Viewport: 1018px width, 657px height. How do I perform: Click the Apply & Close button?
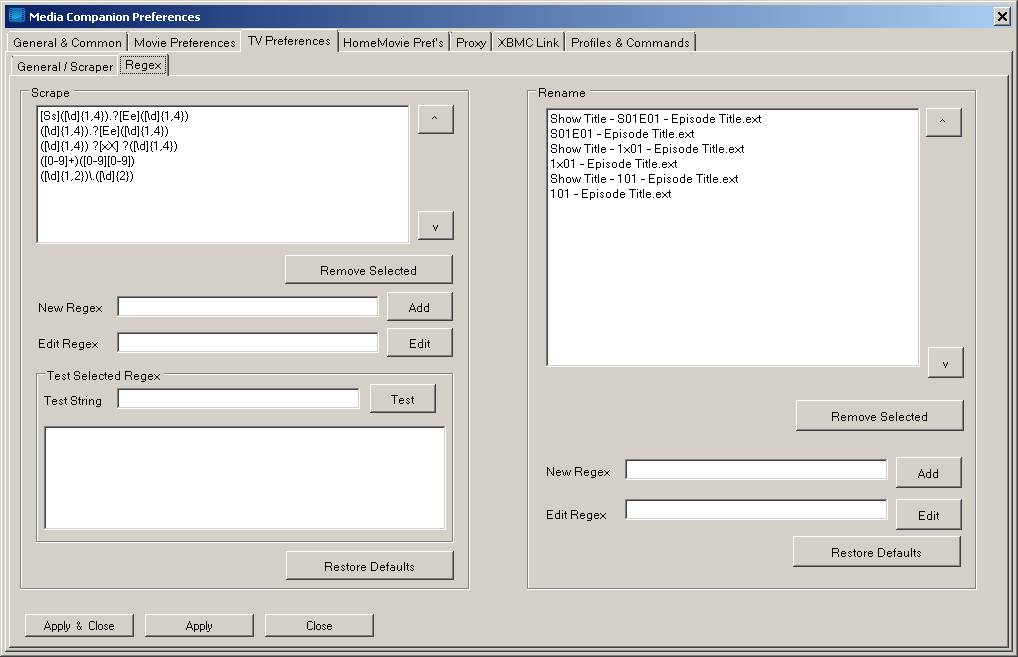79,625
